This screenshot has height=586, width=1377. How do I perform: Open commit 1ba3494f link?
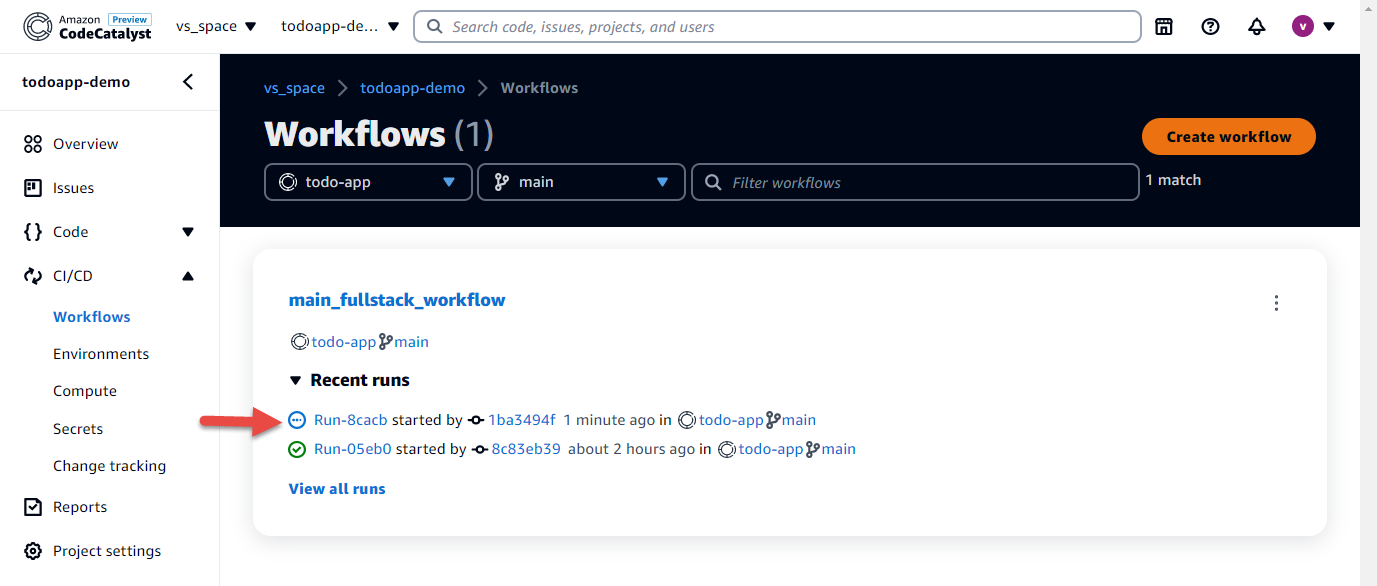[x=521, y=420]
